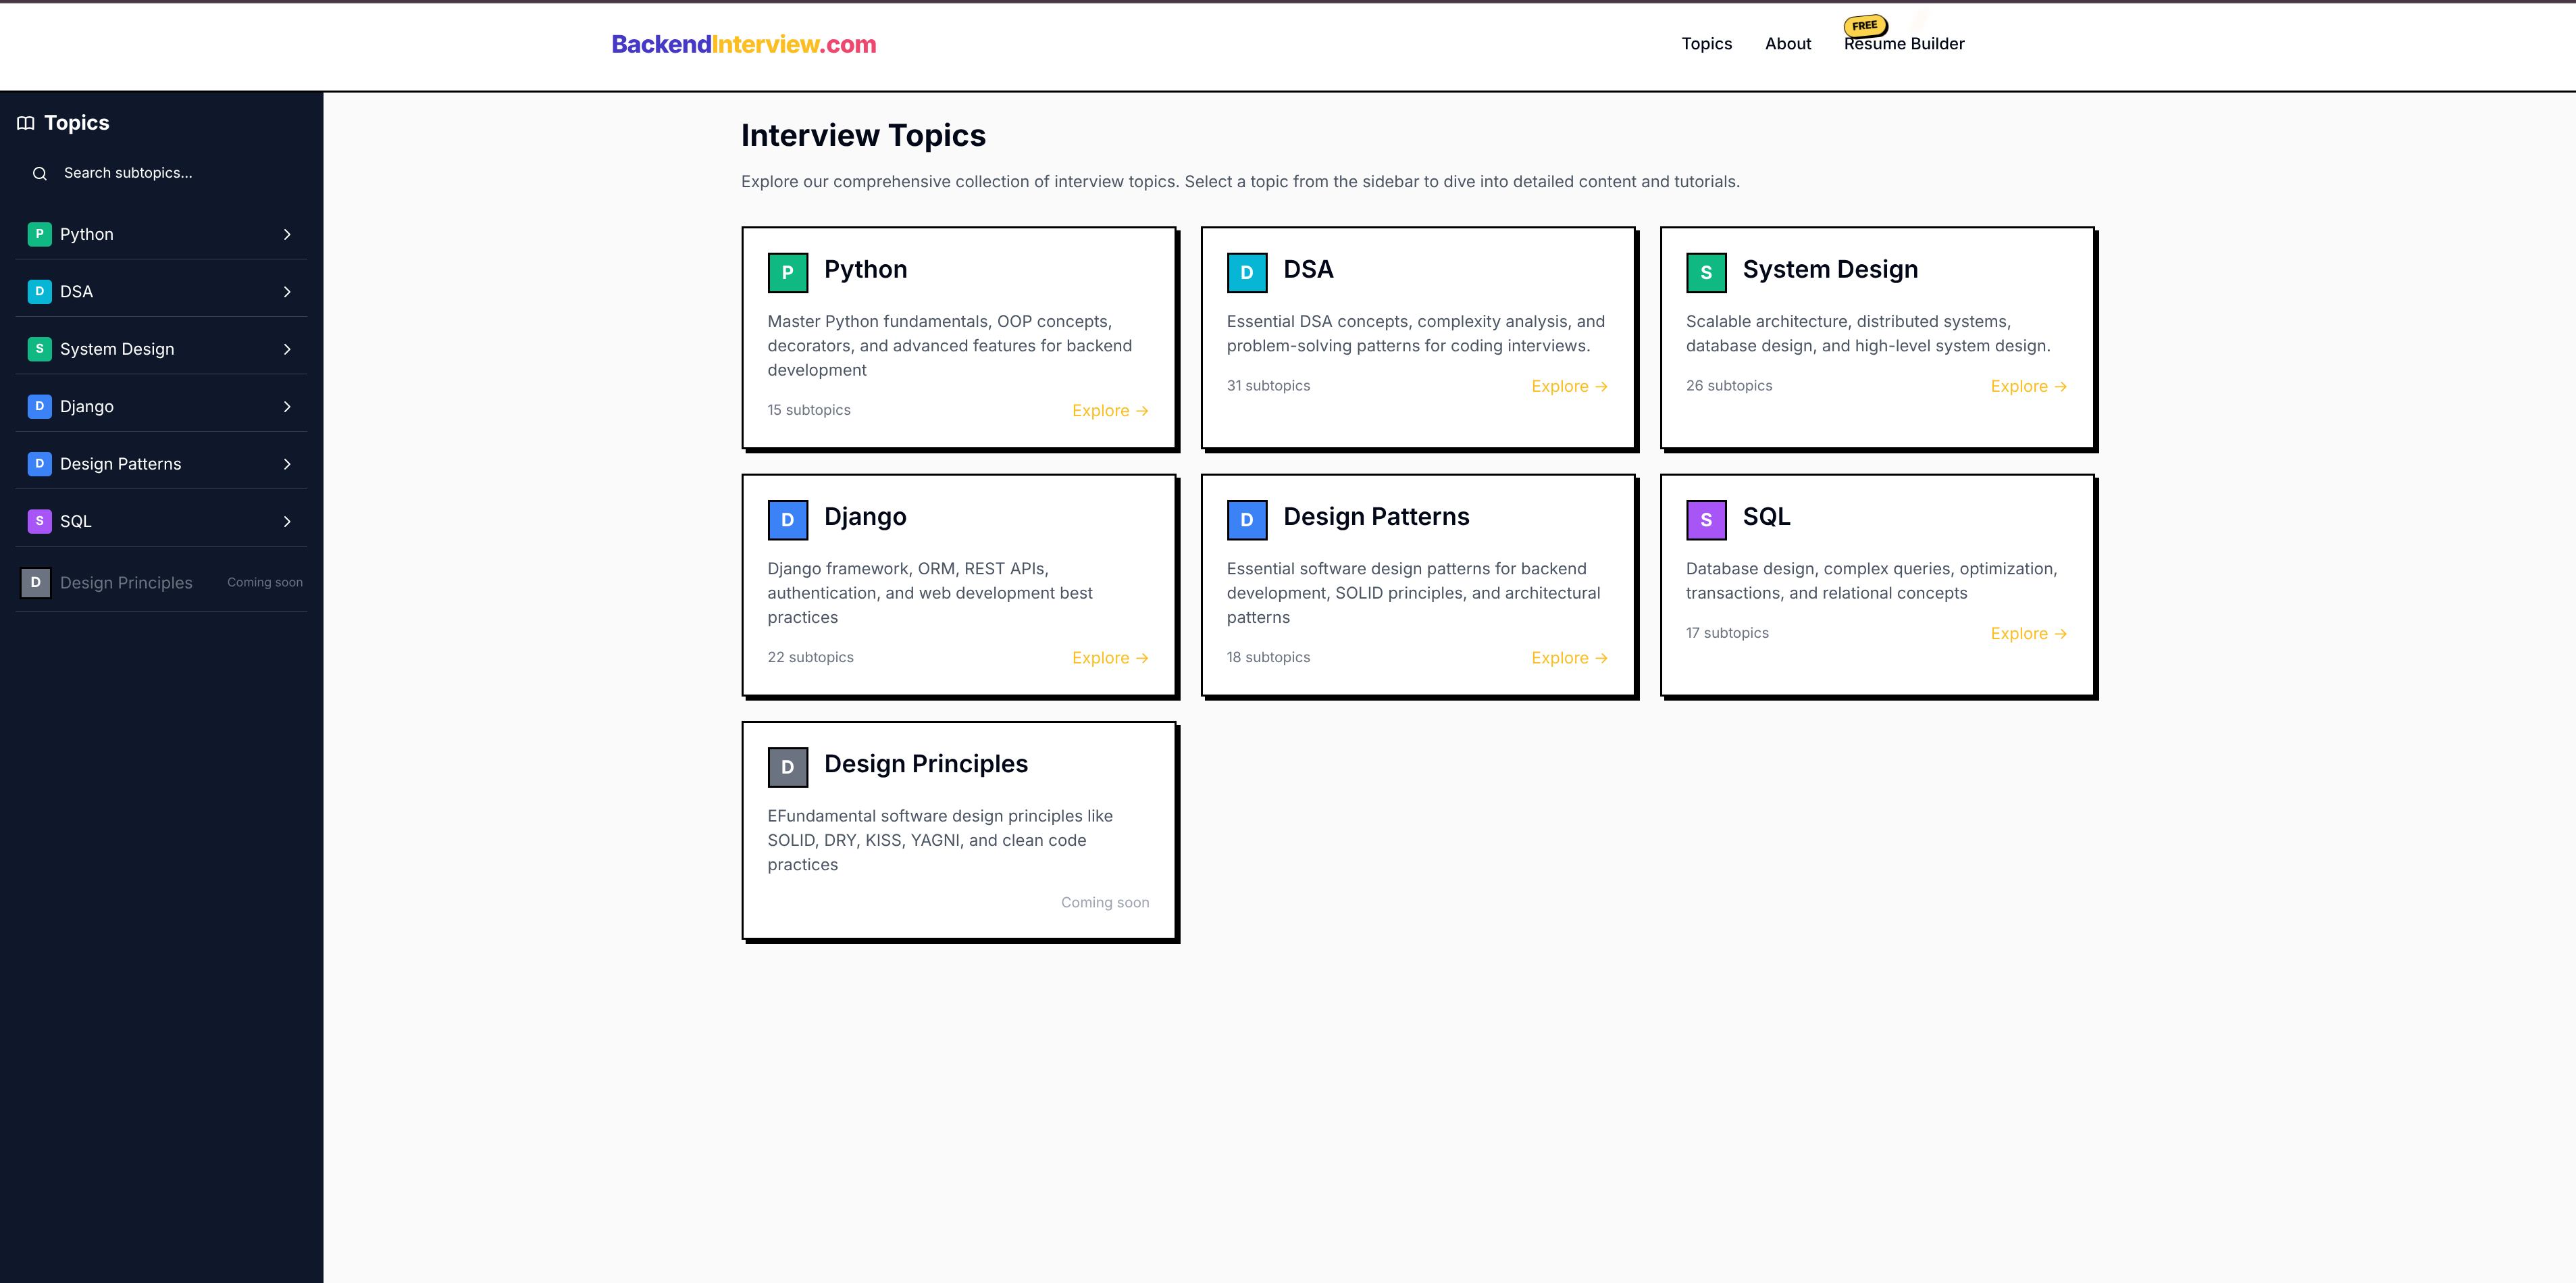Click '18 subtopics' text on Design Patterns card

click(1268, 657)
